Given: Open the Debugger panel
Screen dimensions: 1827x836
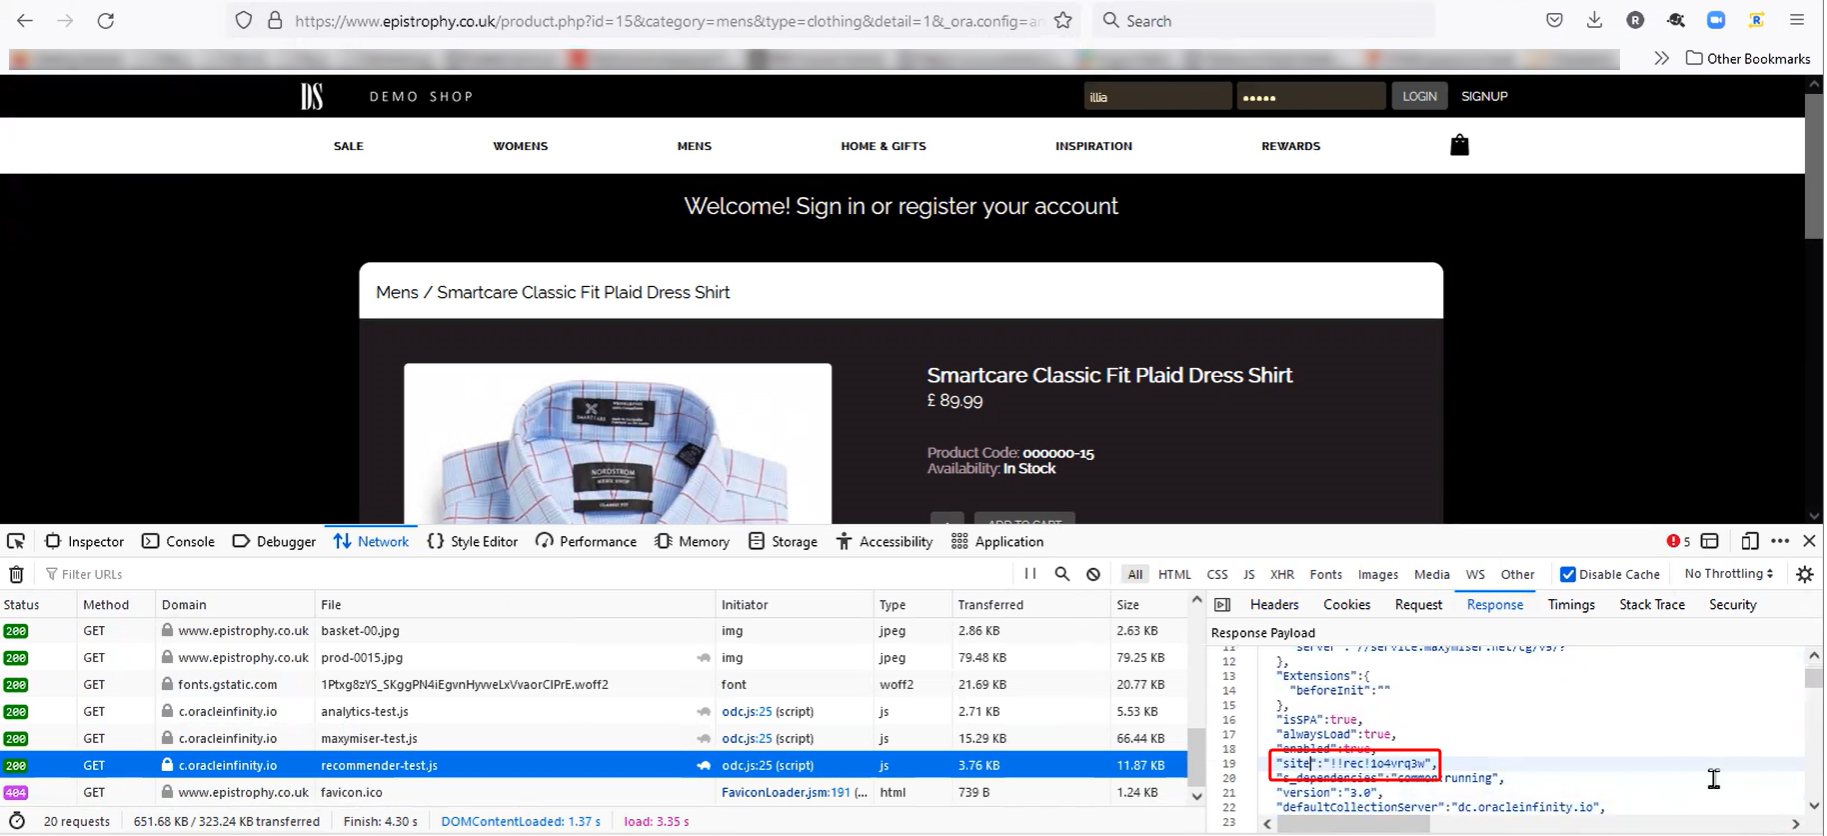Looking at the screenshot, I should [x=274, y=541].
